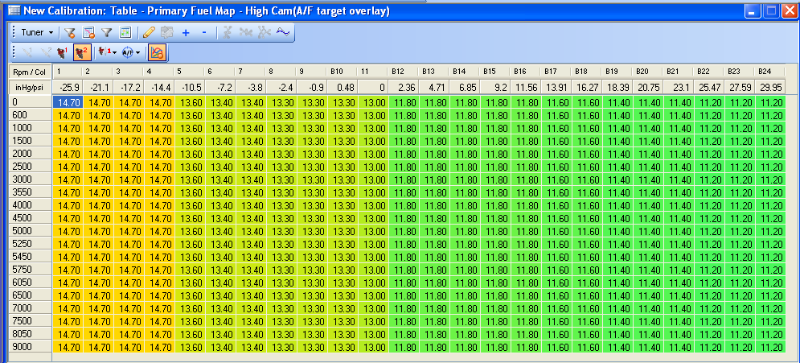Expand the cam selection 1 dropdown arrow
The height and width of the screenshot is (363, 800).
(x=115, y=52)
